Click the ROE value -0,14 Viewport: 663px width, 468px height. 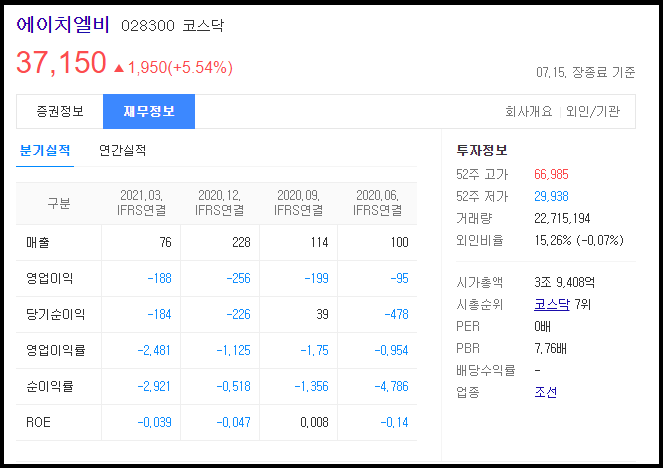395,422
